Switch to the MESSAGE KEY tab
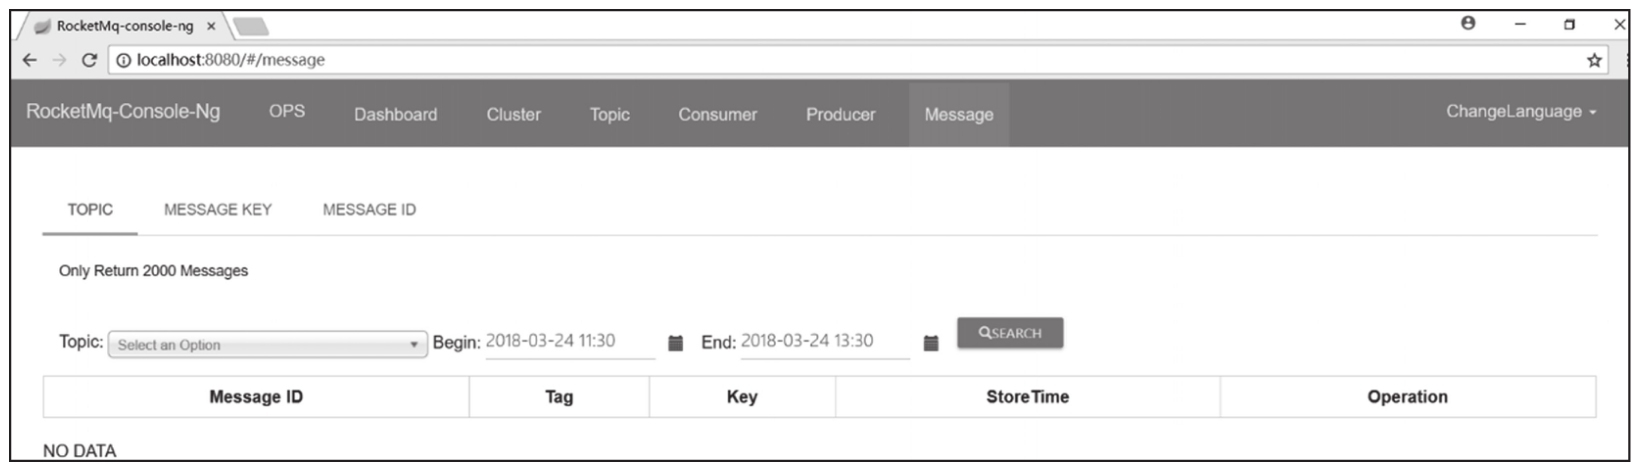Viewport: 1639px width, 471px height. coord(218,210)
